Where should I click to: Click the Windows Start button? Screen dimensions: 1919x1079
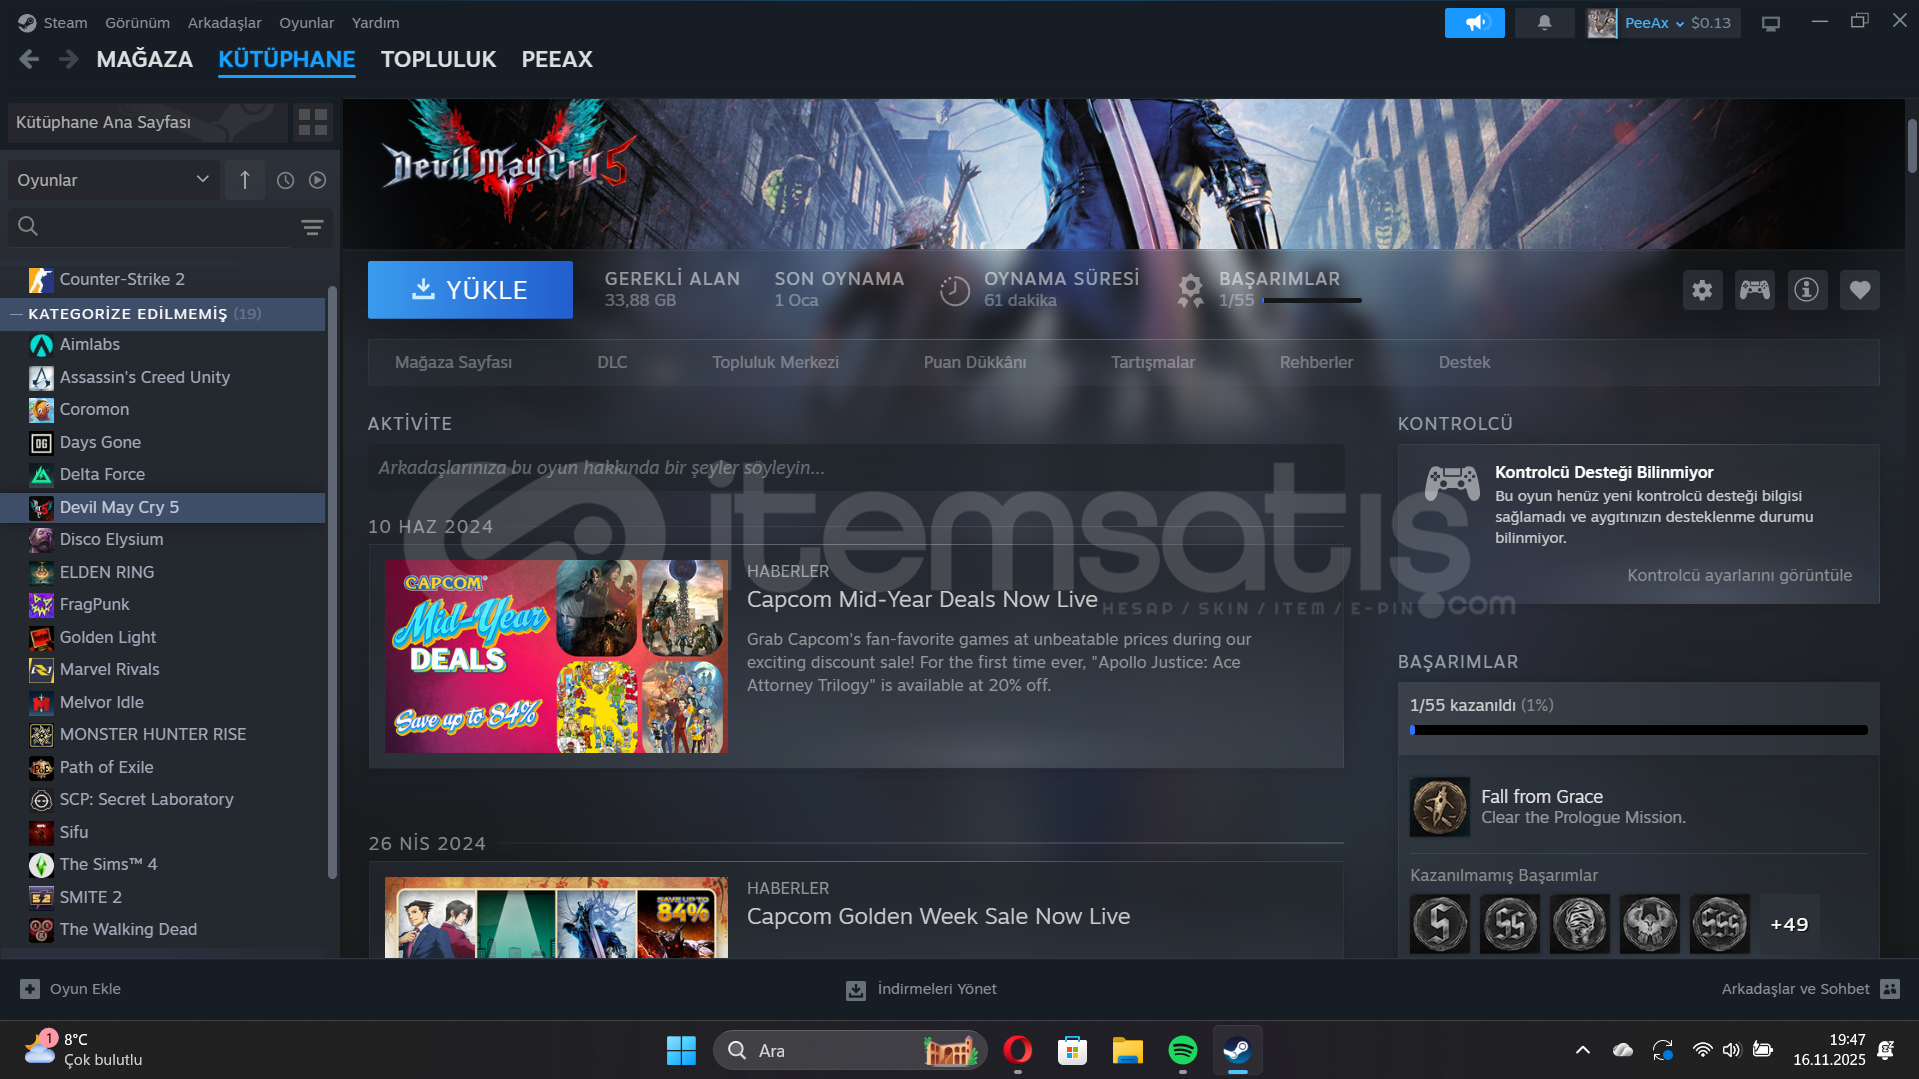pyautogui.click(x=681, y=1050)
